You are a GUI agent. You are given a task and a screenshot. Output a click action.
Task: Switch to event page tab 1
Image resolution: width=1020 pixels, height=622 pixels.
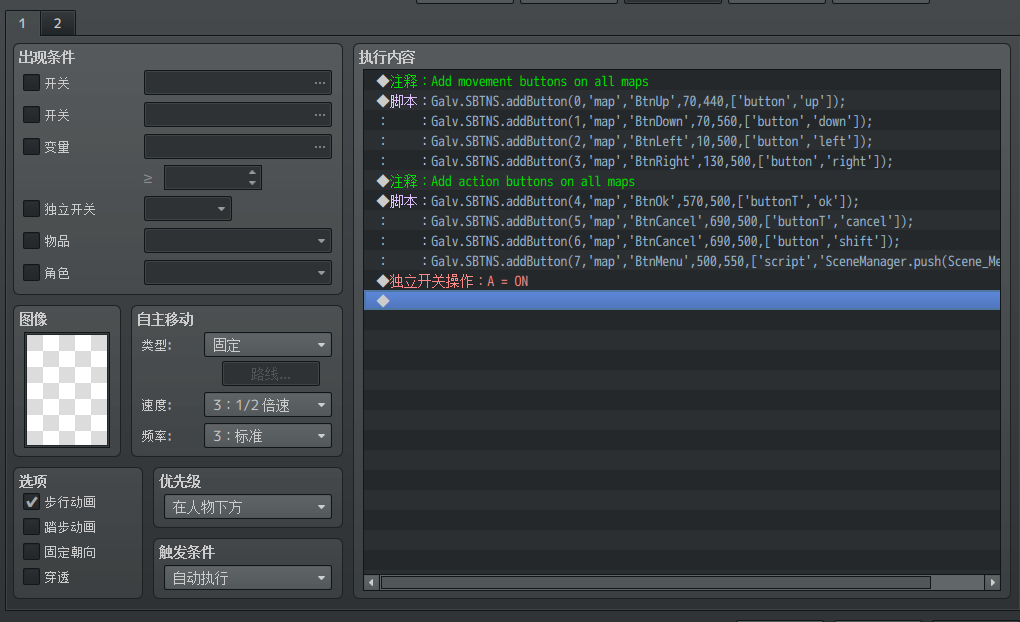click(x=22, y=23)
